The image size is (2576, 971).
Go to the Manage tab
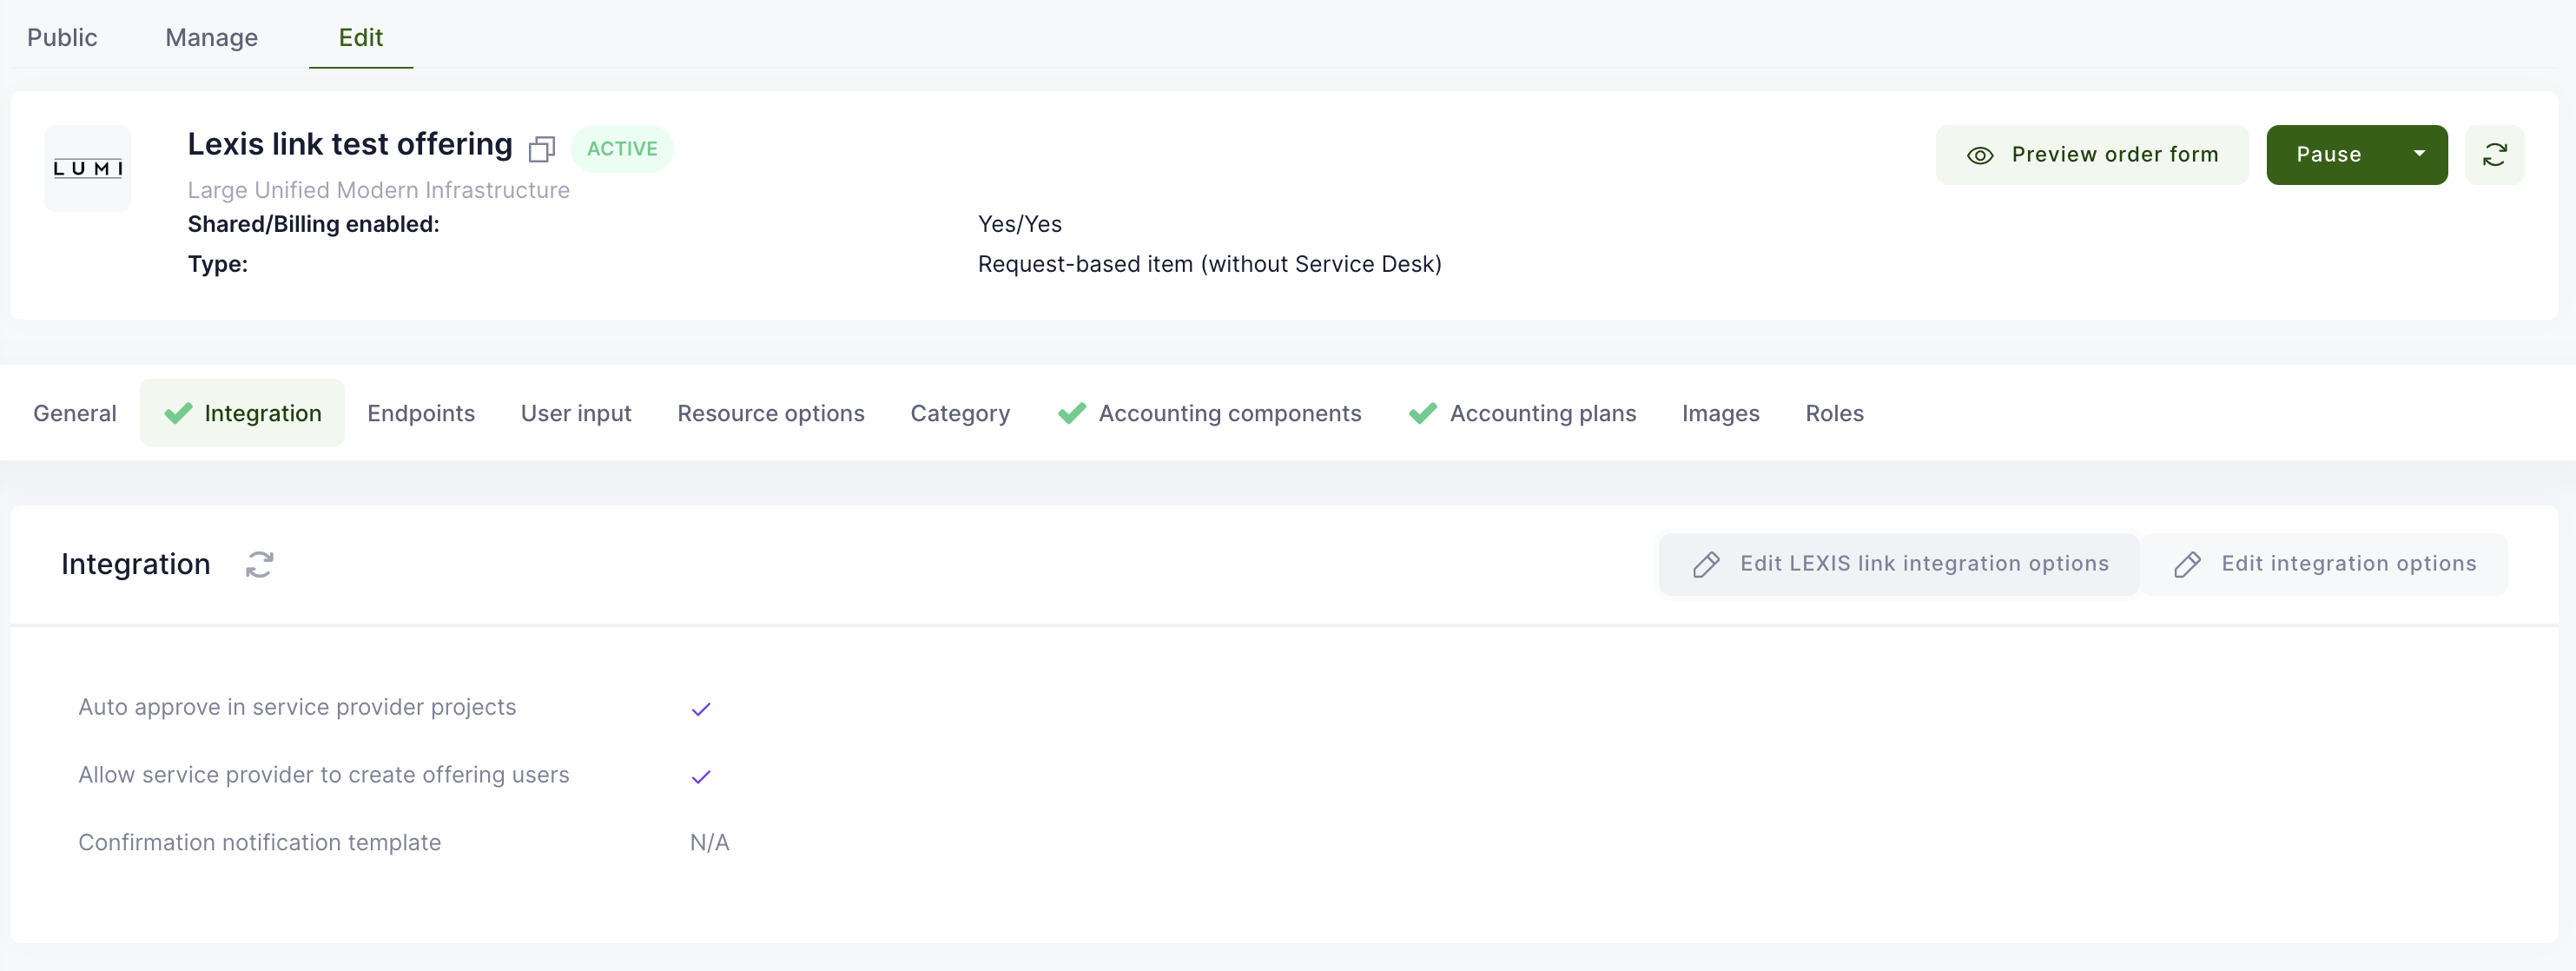coord(211,37)
